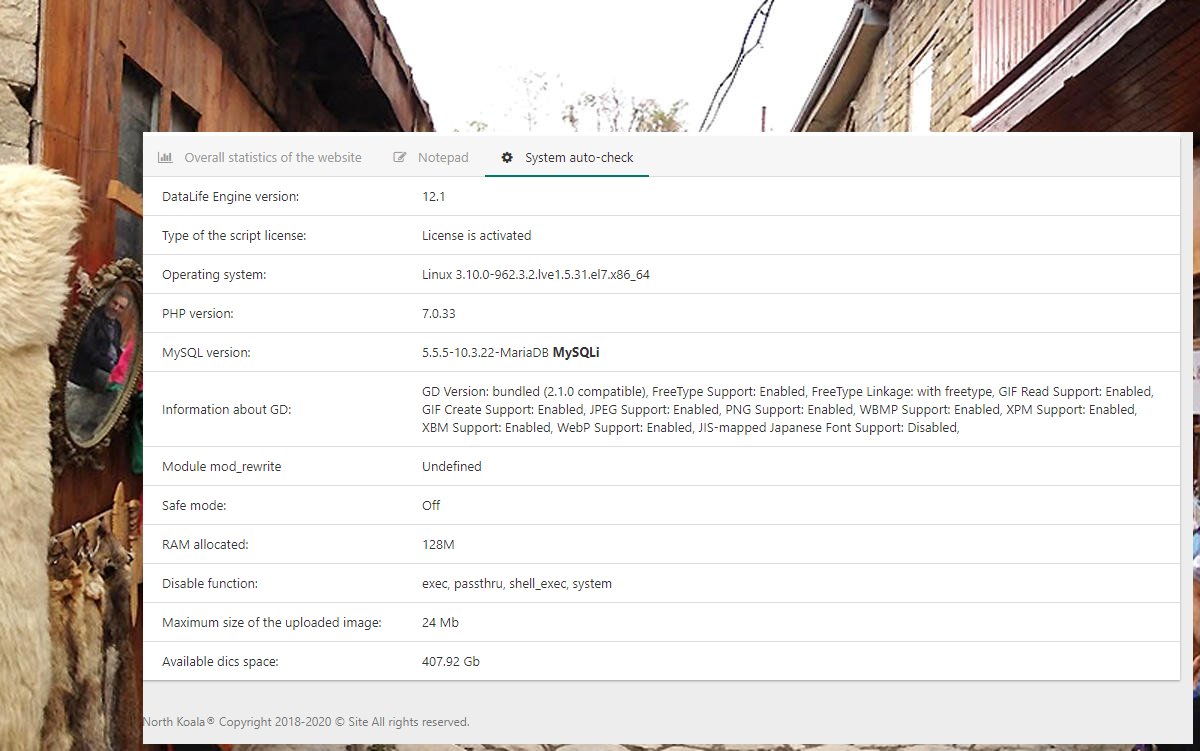
Task: Click the Information about GD label
Action: click(226, 410)
